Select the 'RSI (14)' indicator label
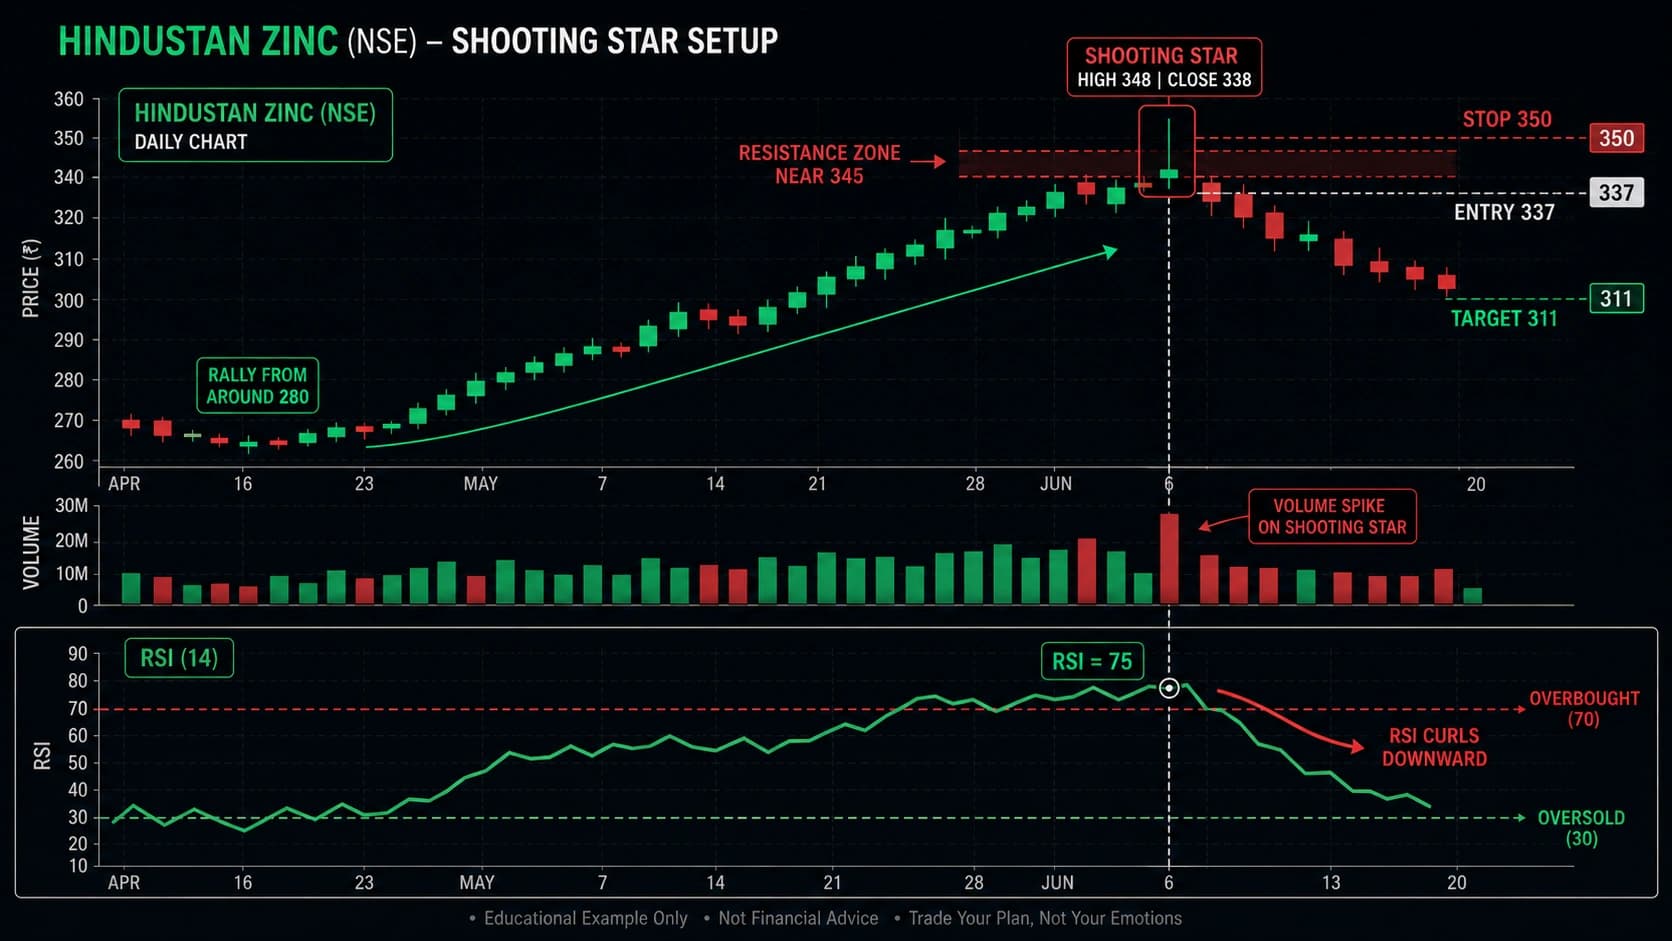 click(x=178, y=658)
